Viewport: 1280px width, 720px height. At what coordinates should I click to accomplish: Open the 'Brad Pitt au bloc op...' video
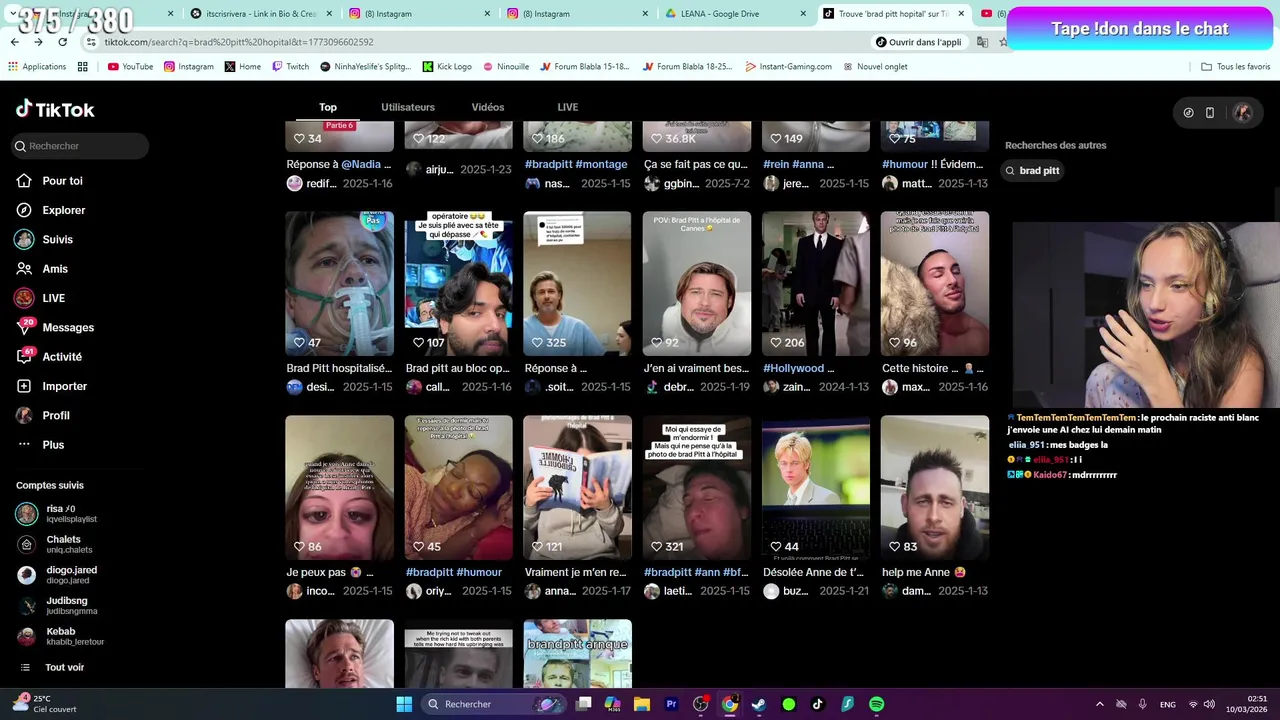(x=458, y=283)
